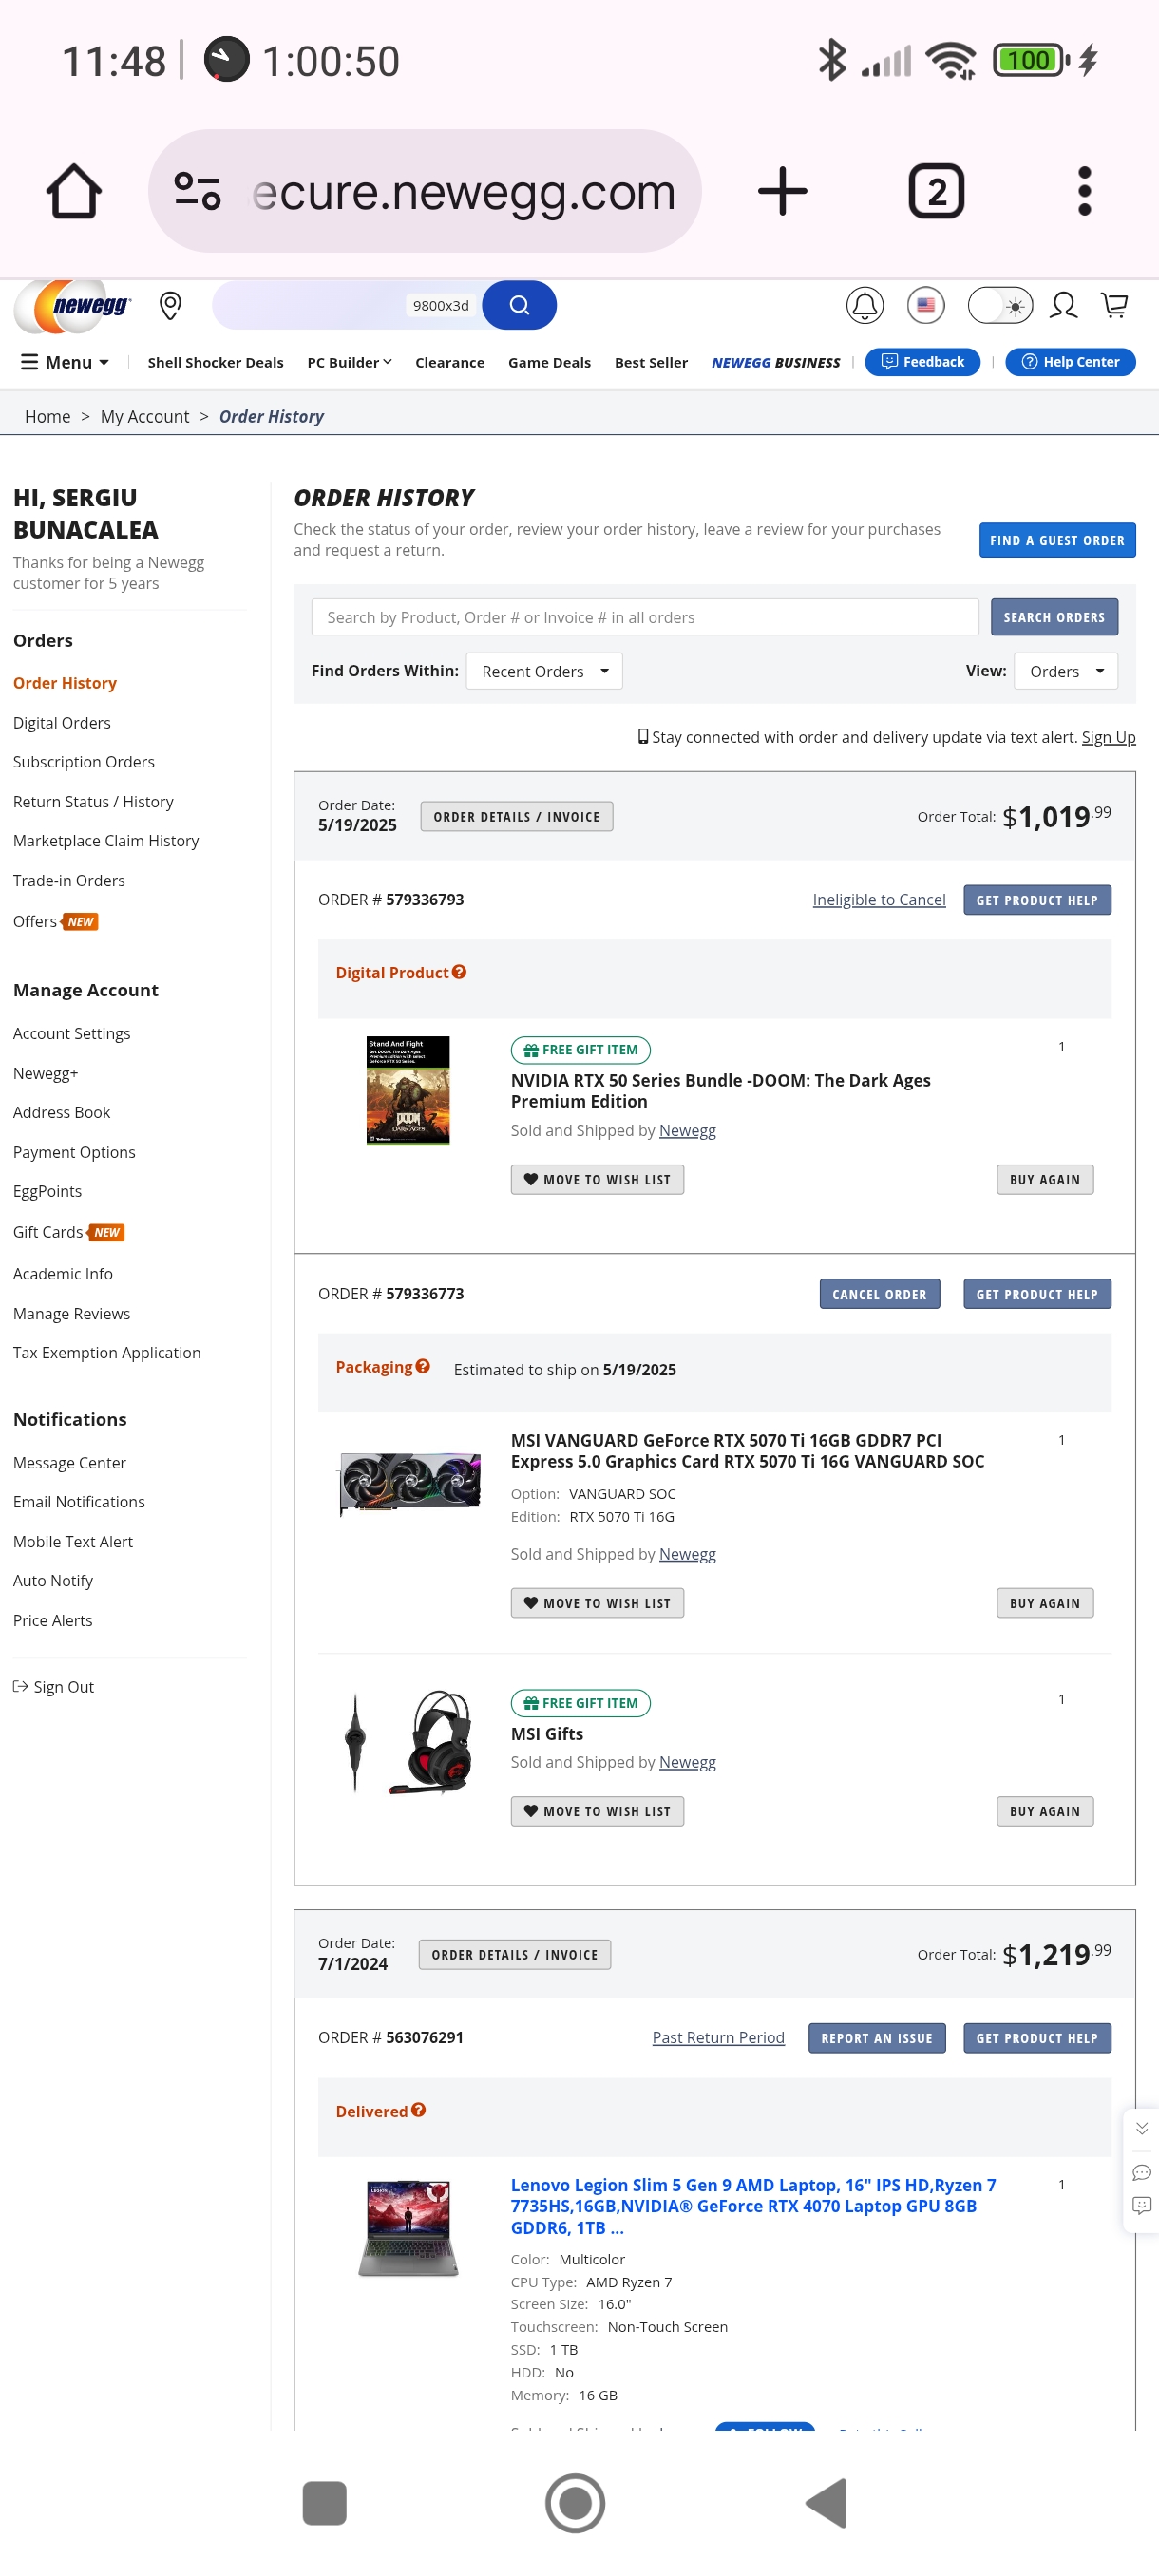Tap the US flag country icon
Viewport: 1159px width, 2576px height.
point(925,305)
